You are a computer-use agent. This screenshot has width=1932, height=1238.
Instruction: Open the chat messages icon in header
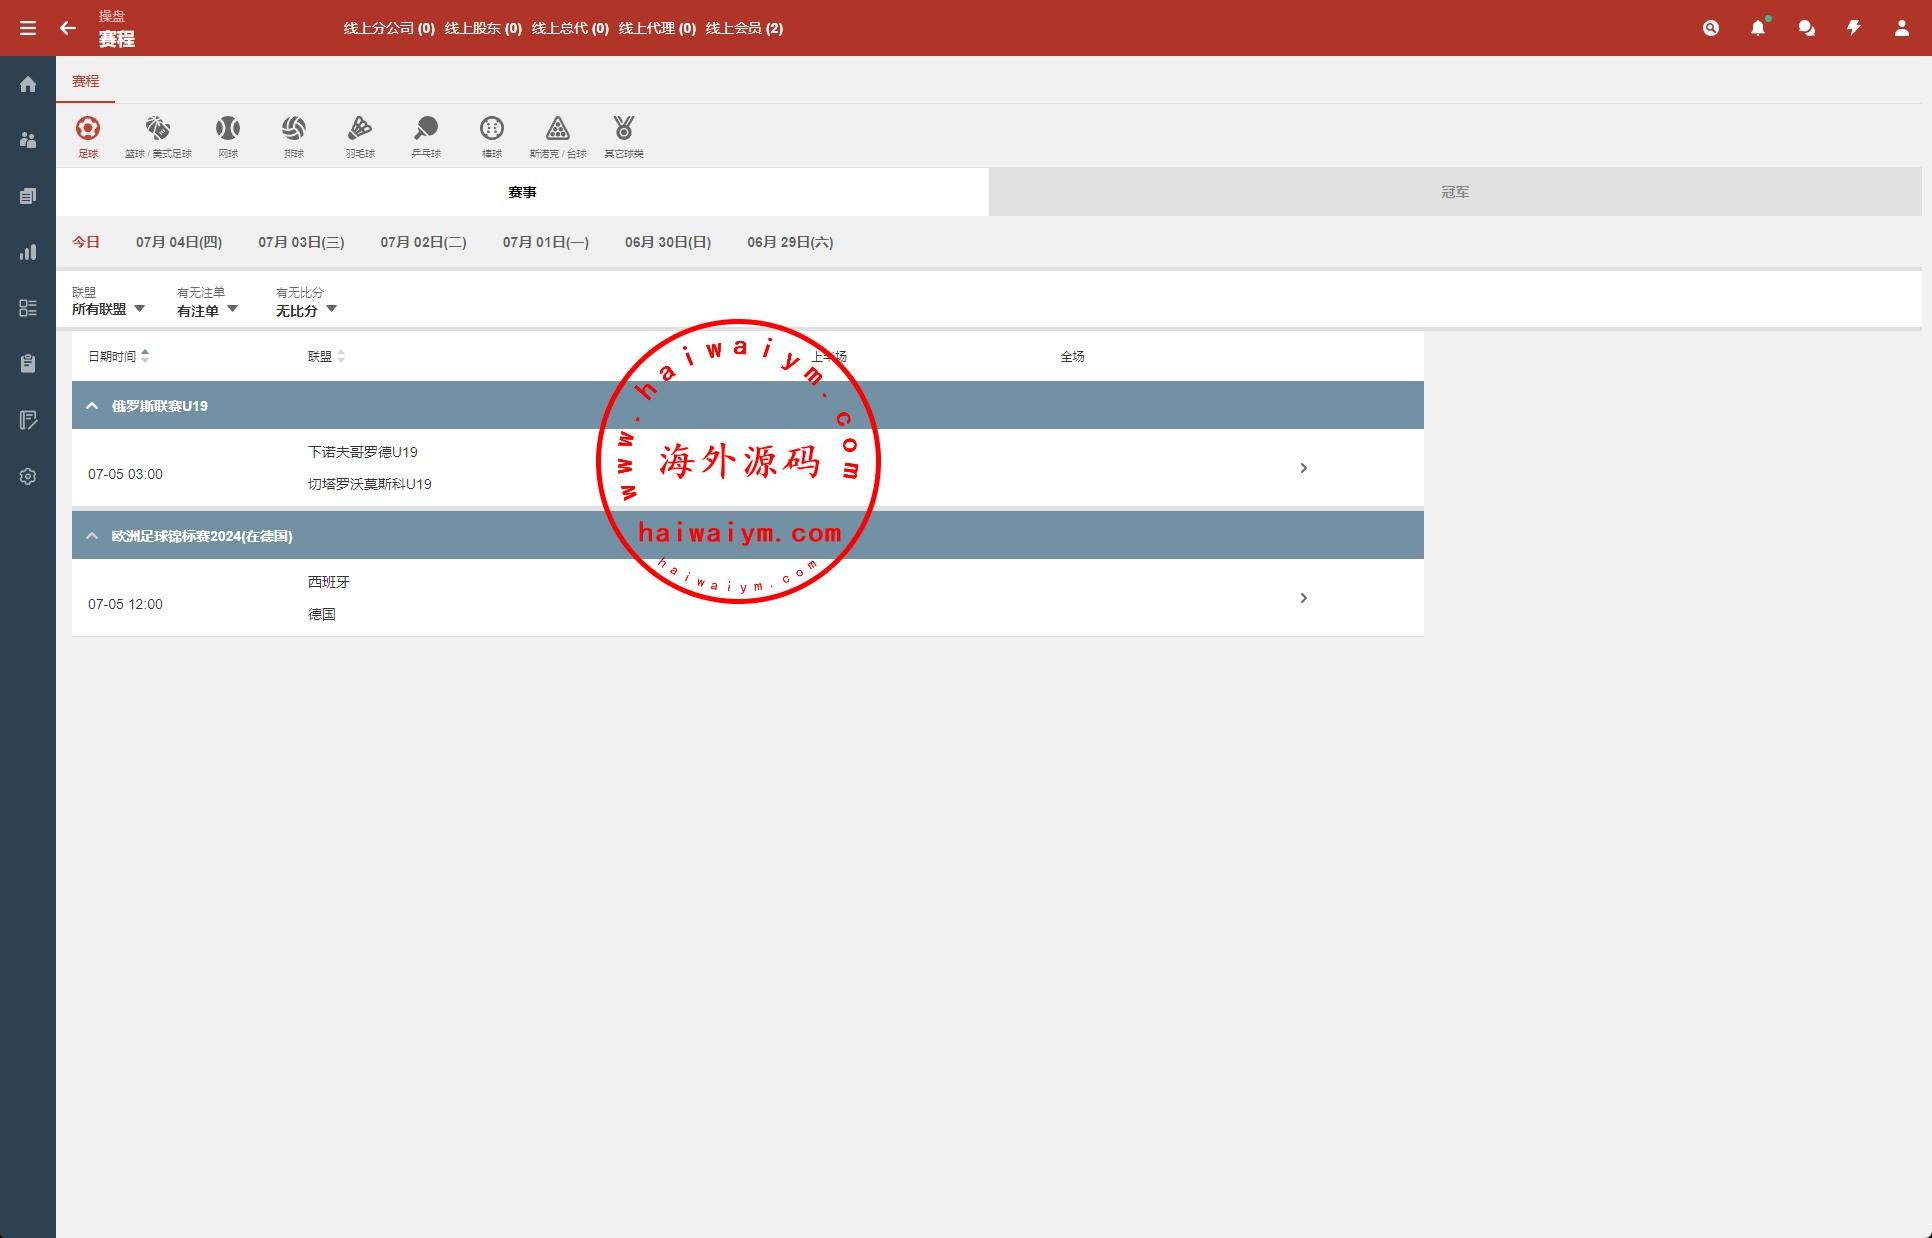1806,28
